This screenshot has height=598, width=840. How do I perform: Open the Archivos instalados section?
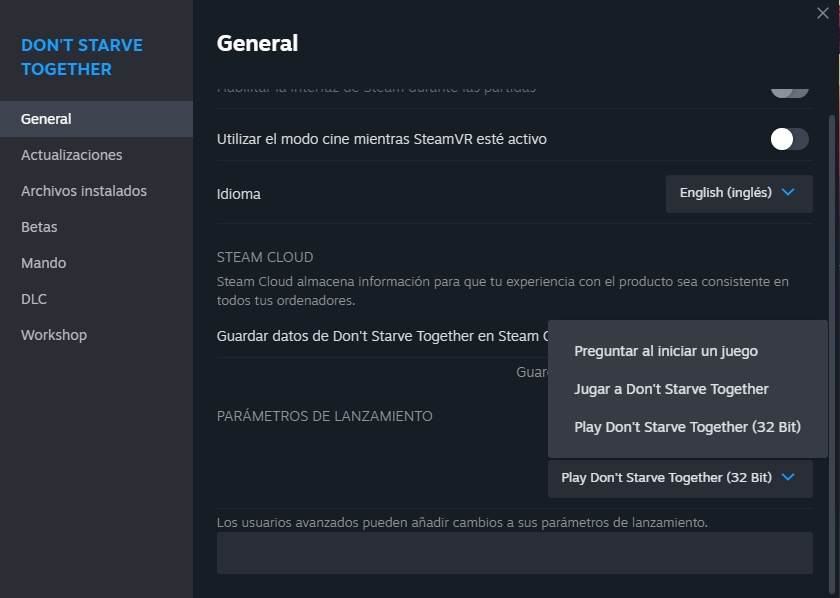point(84,191)
